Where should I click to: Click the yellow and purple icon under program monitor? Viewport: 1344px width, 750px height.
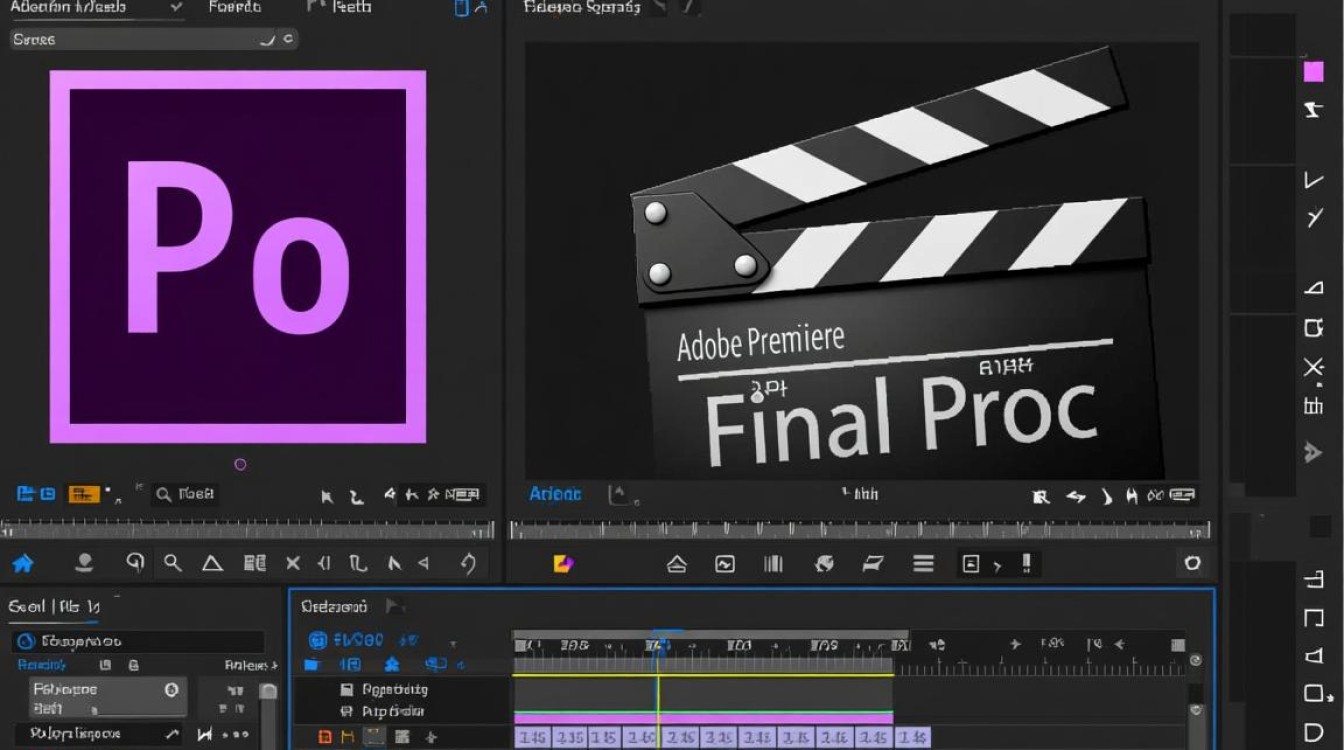(x=563, y=564)
